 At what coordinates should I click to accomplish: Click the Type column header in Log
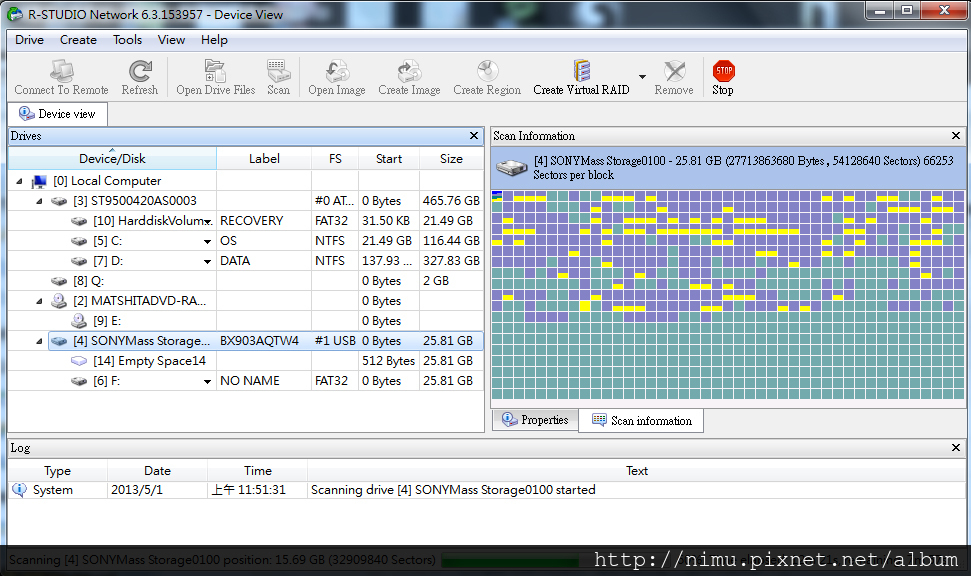(58, 471)
